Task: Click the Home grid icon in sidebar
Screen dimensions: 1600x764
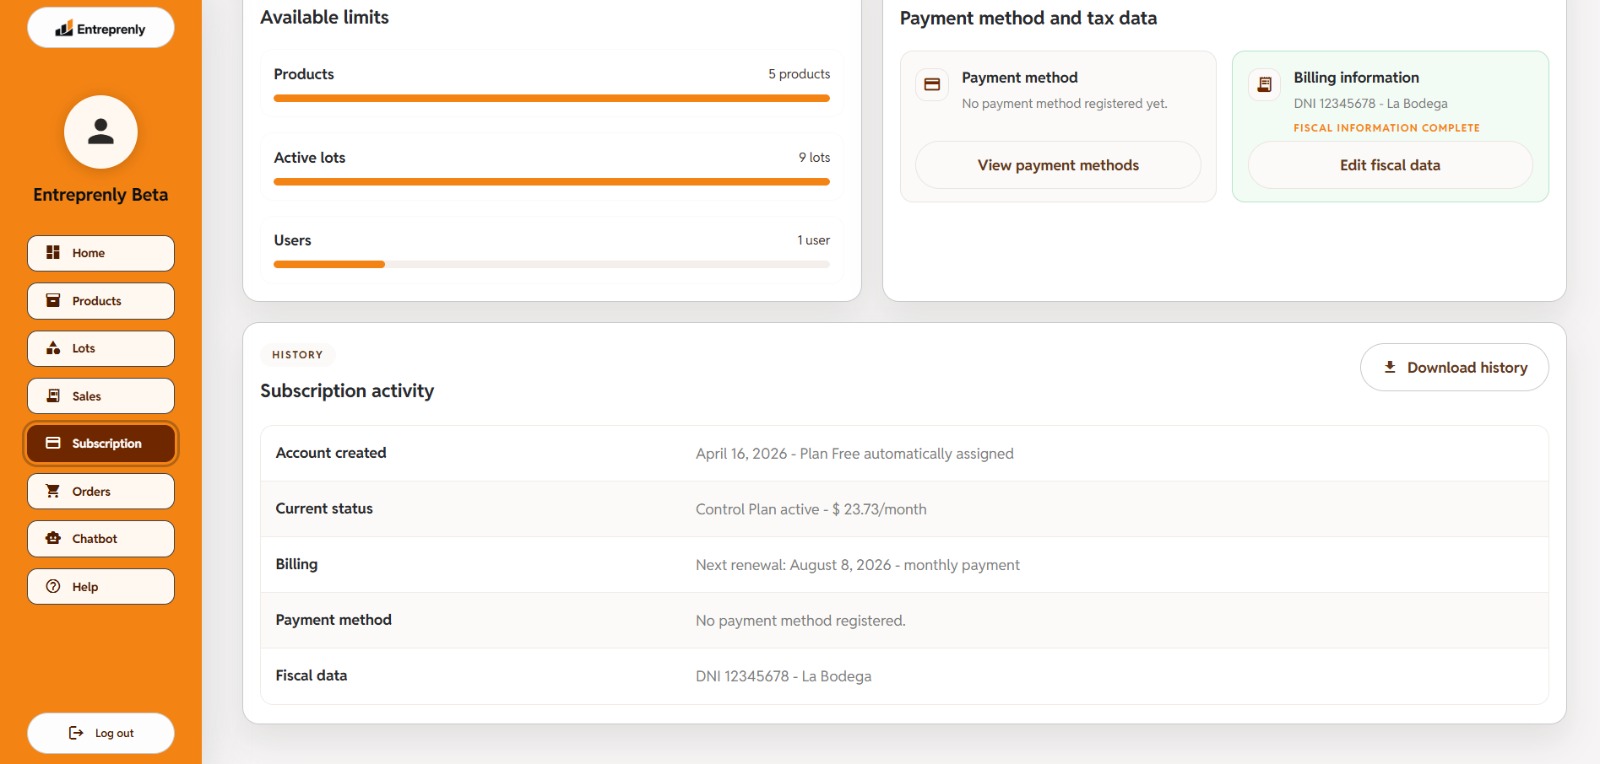Action: click(x=53, y=253)
